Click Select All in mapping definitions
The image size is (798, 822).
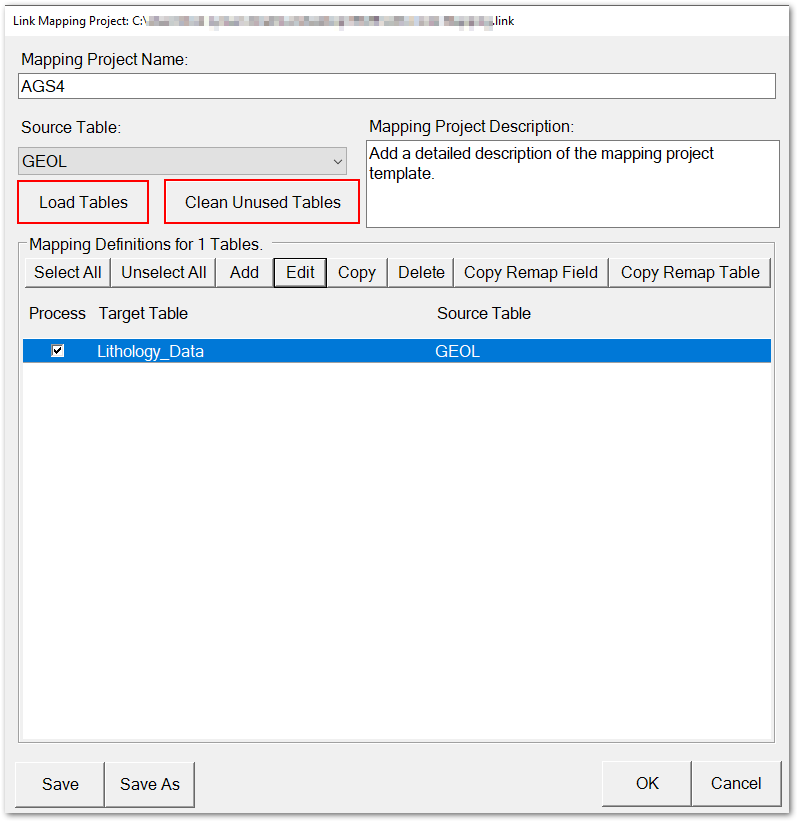tap(68, 273)
